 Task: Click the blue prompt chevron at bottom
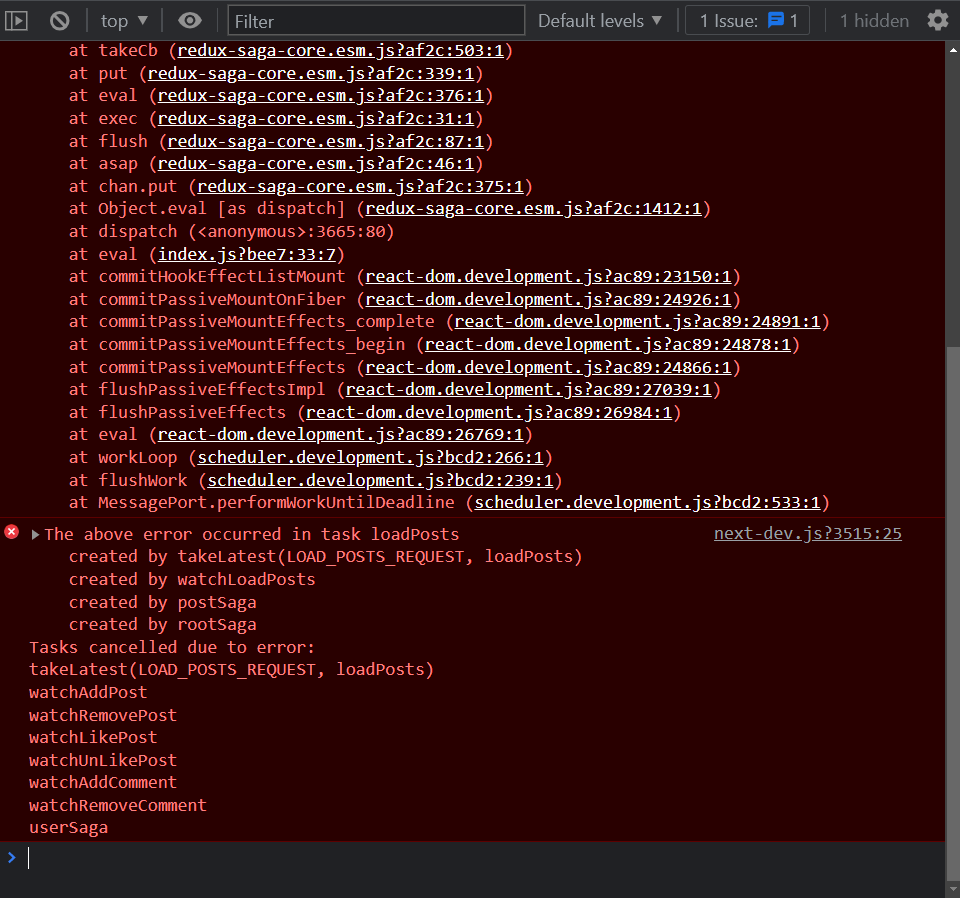click(x=12, y=857)
